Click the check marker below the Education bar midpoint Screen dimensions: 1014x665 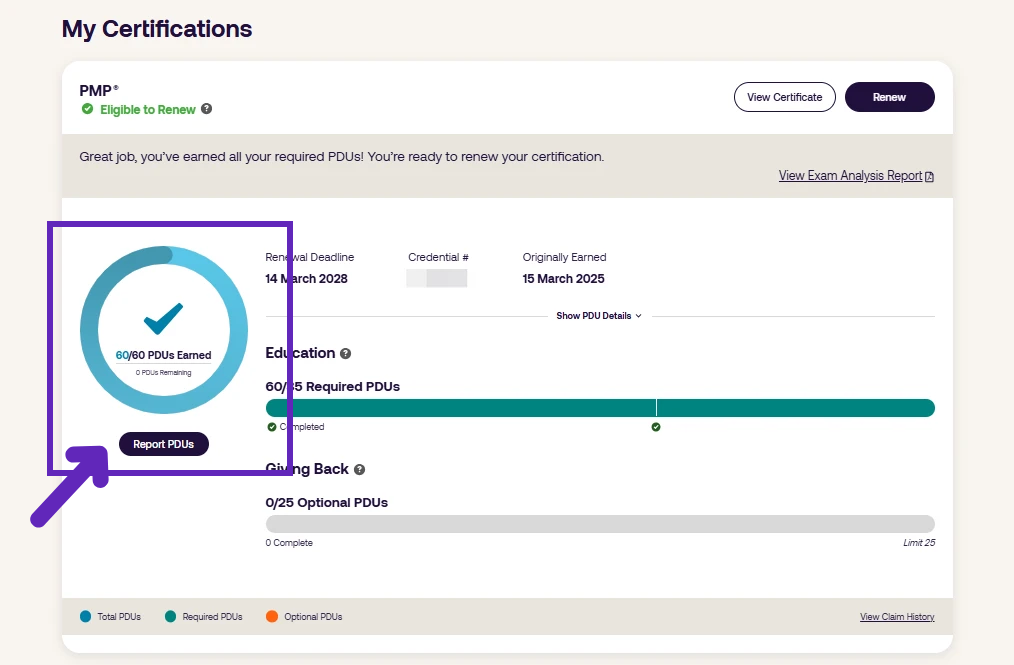pyautogui.click(x=656, y=427)
